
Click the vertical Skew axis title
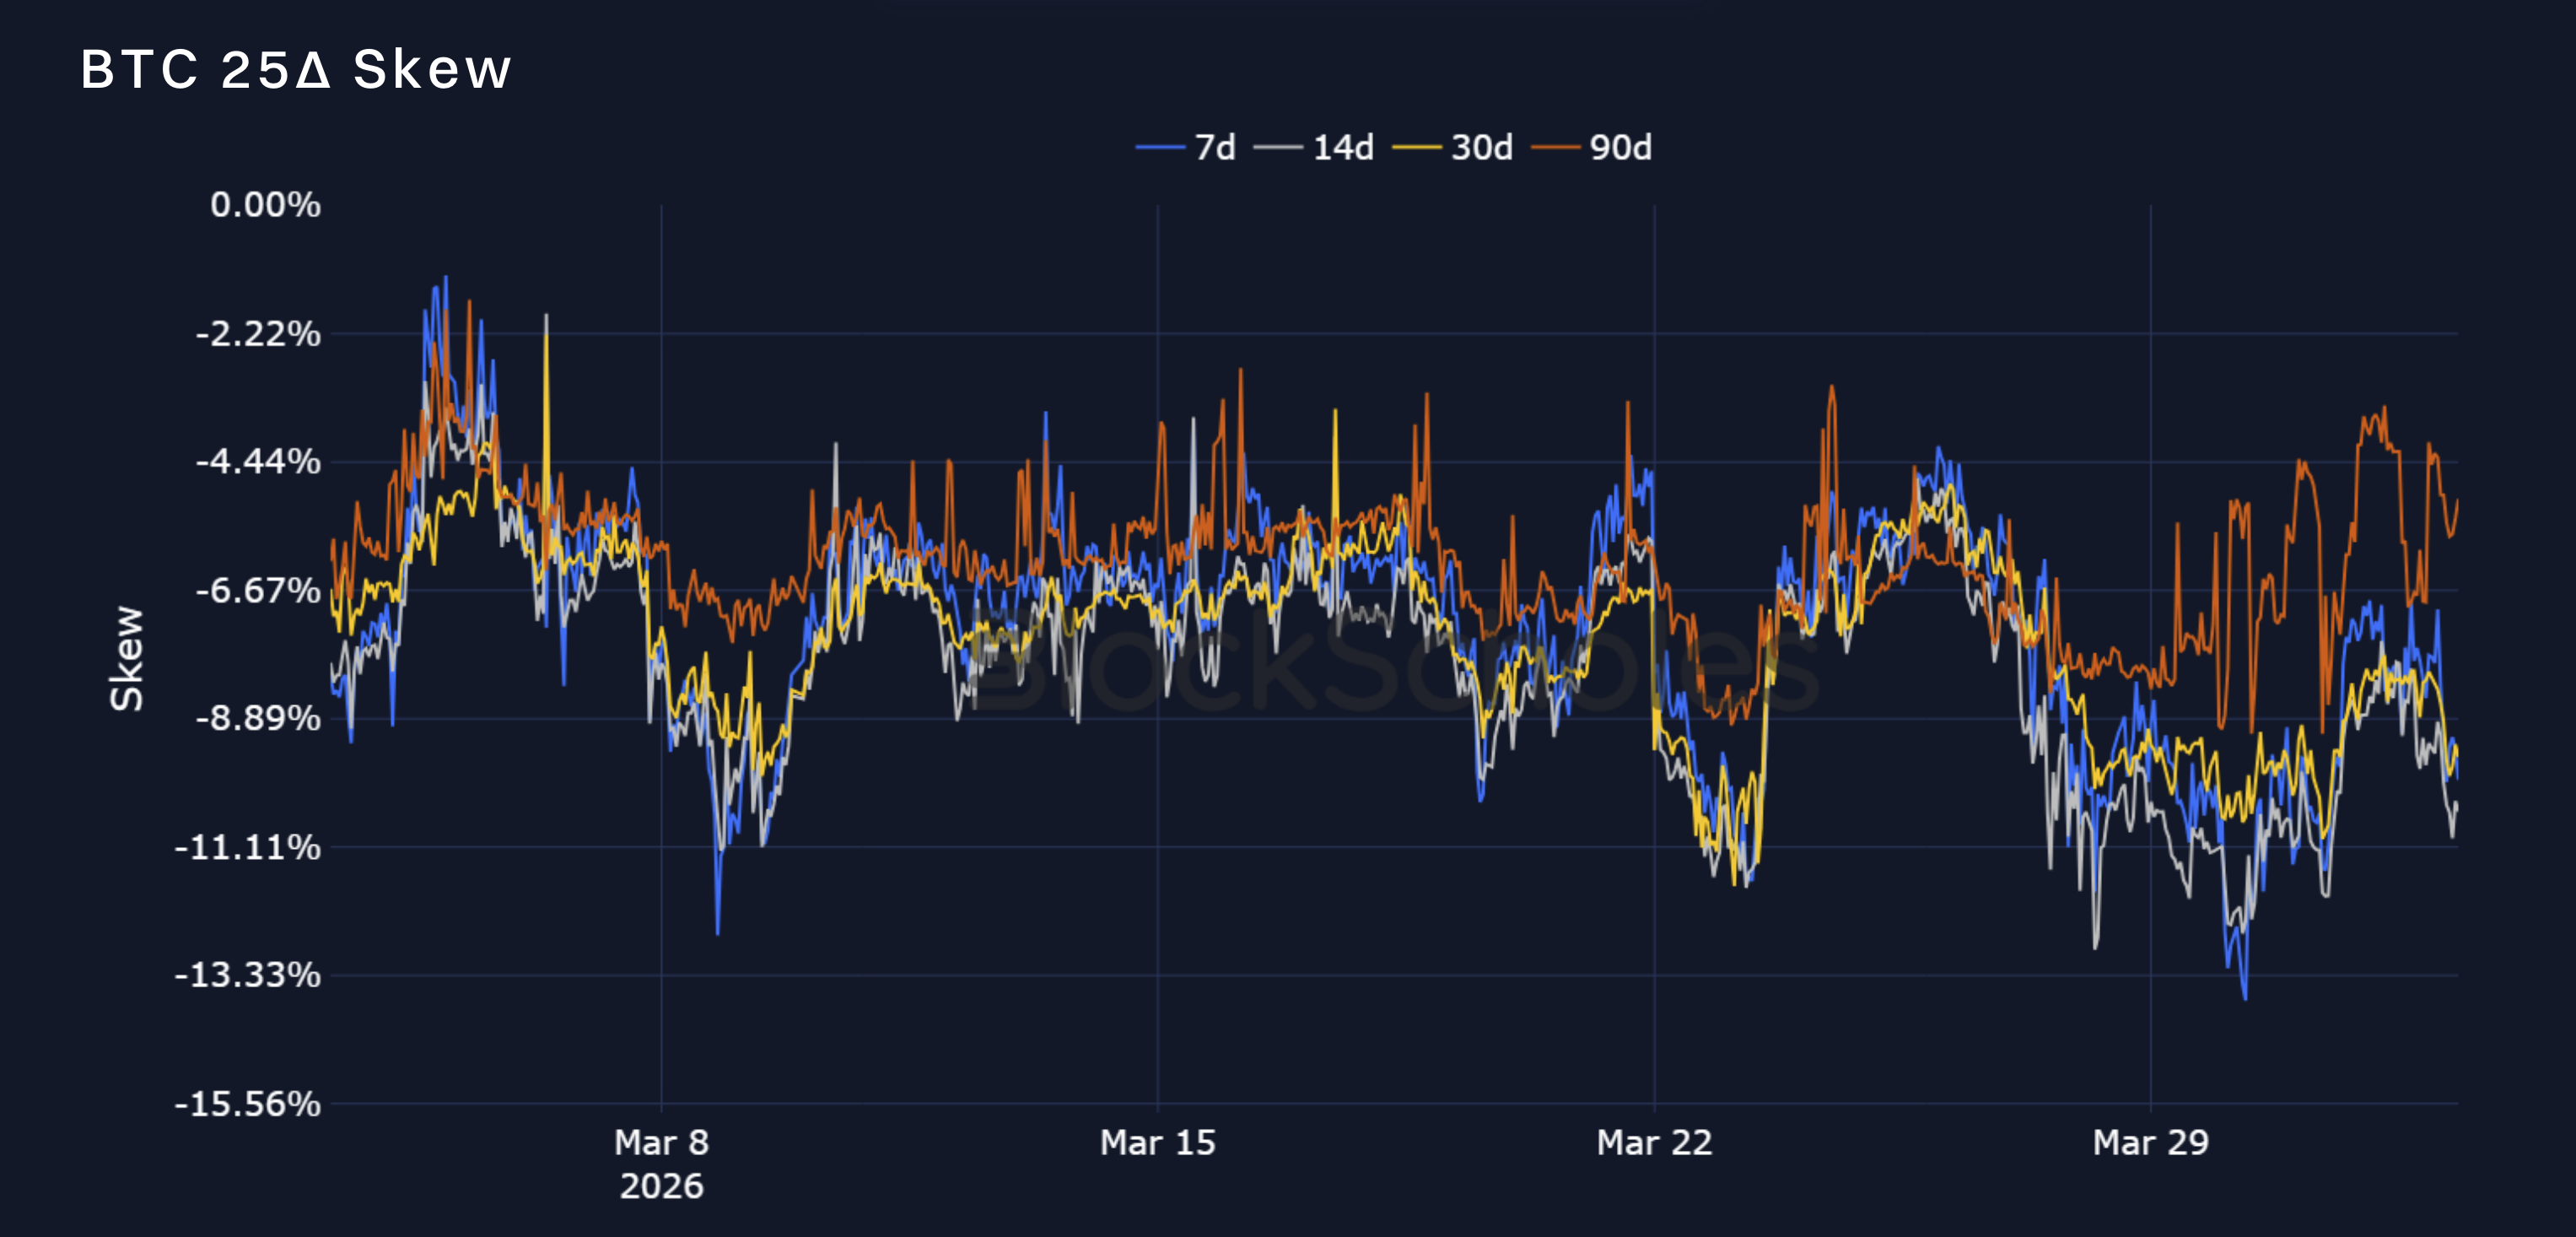click(x=127, y=658)
